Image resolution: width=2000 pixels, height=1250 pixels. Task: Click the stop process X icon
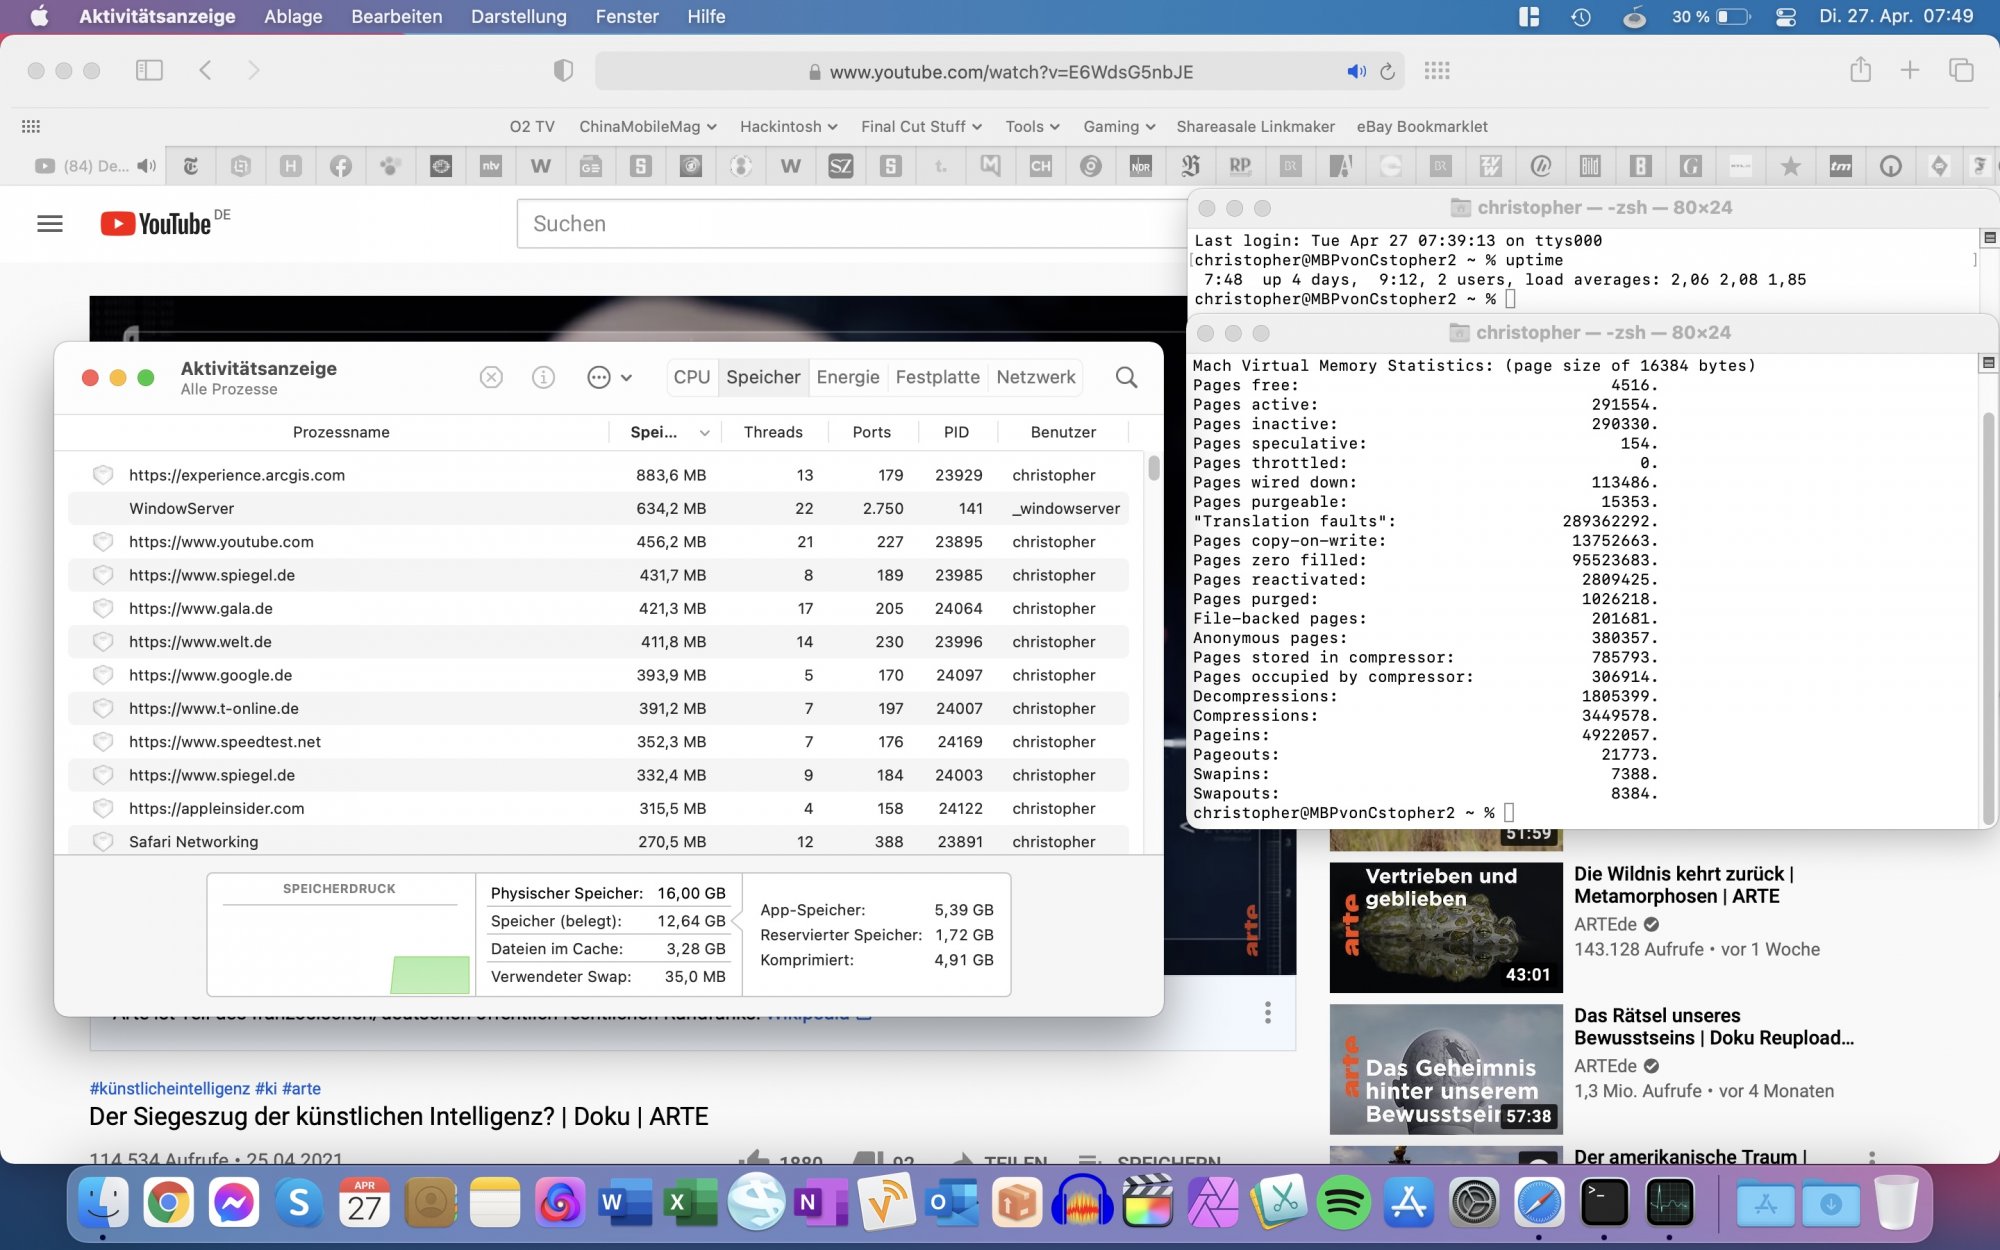(491, 377)
